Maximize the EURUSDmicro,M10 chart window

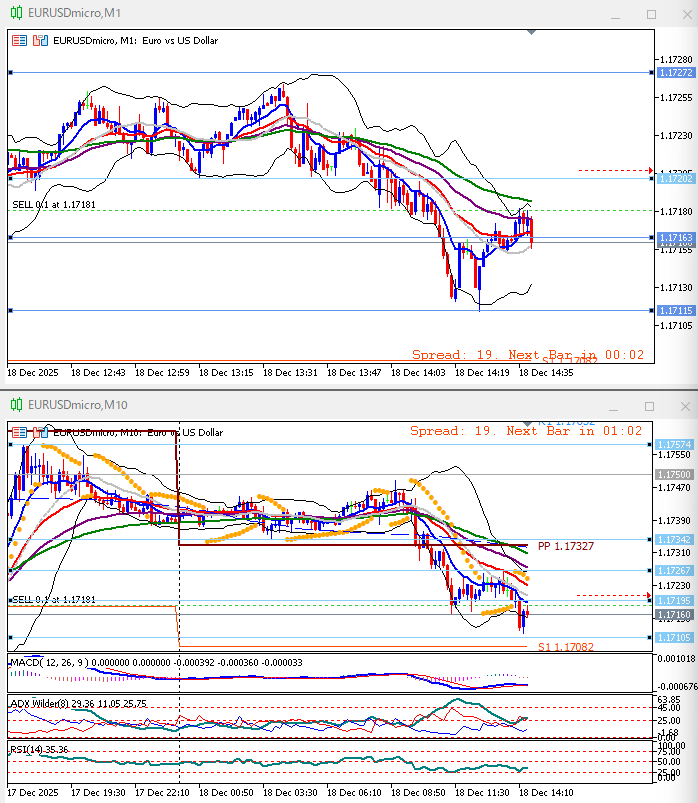click(652, 406)
